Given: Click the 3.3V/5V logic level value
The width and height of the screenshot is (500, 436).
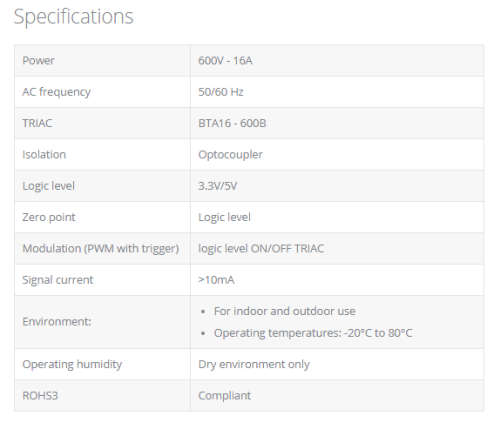Looking at the screenshot, I should click(217, 186).
